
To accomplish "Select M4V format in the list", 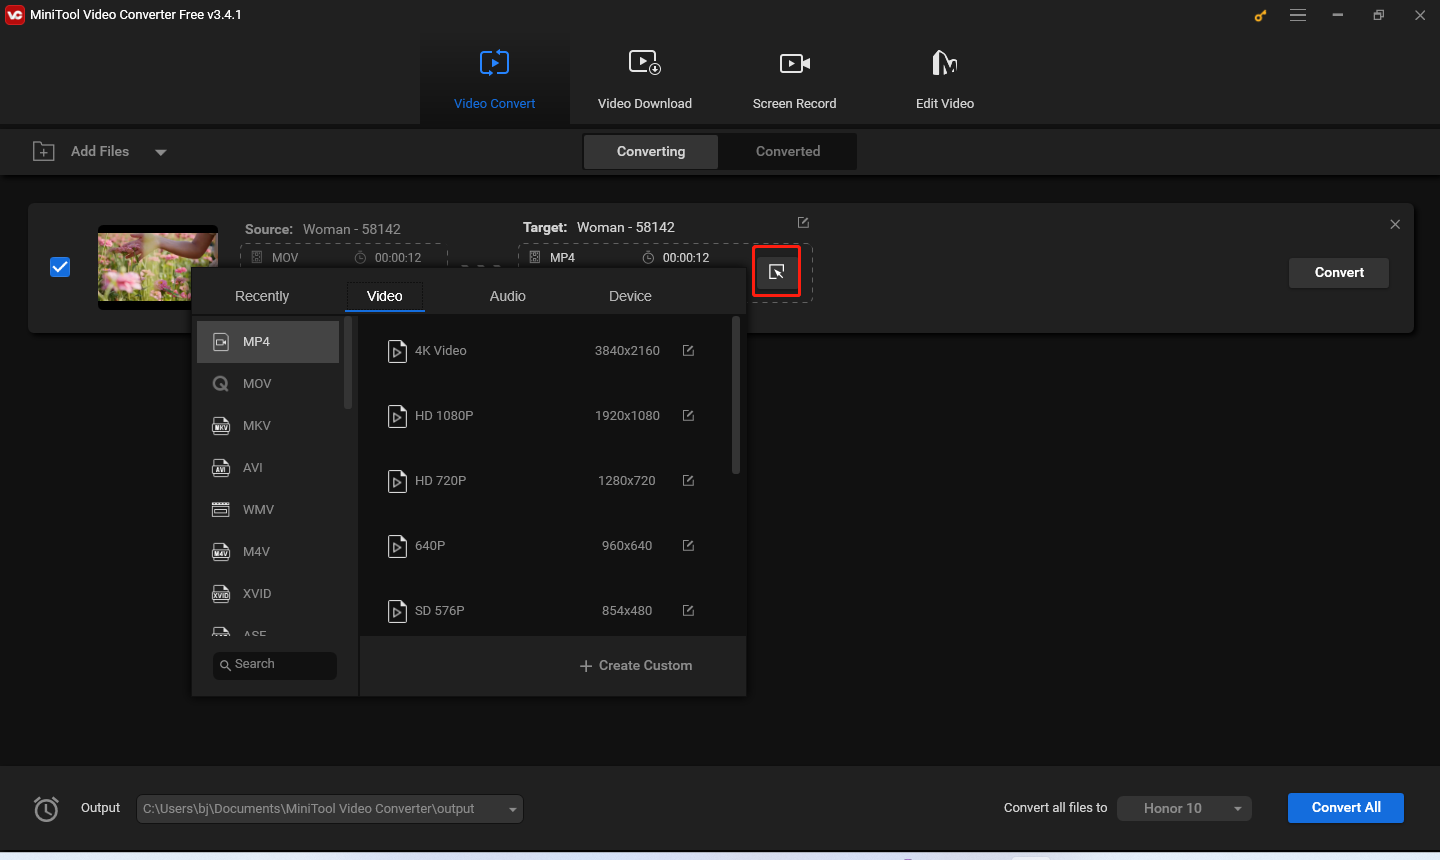I will point(268,552).
